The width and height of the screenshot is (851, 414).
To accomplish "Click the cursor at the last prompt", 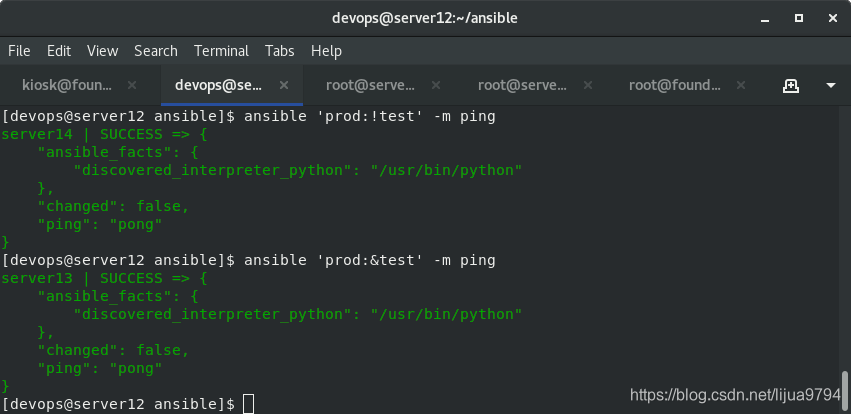I will (248, 404).
